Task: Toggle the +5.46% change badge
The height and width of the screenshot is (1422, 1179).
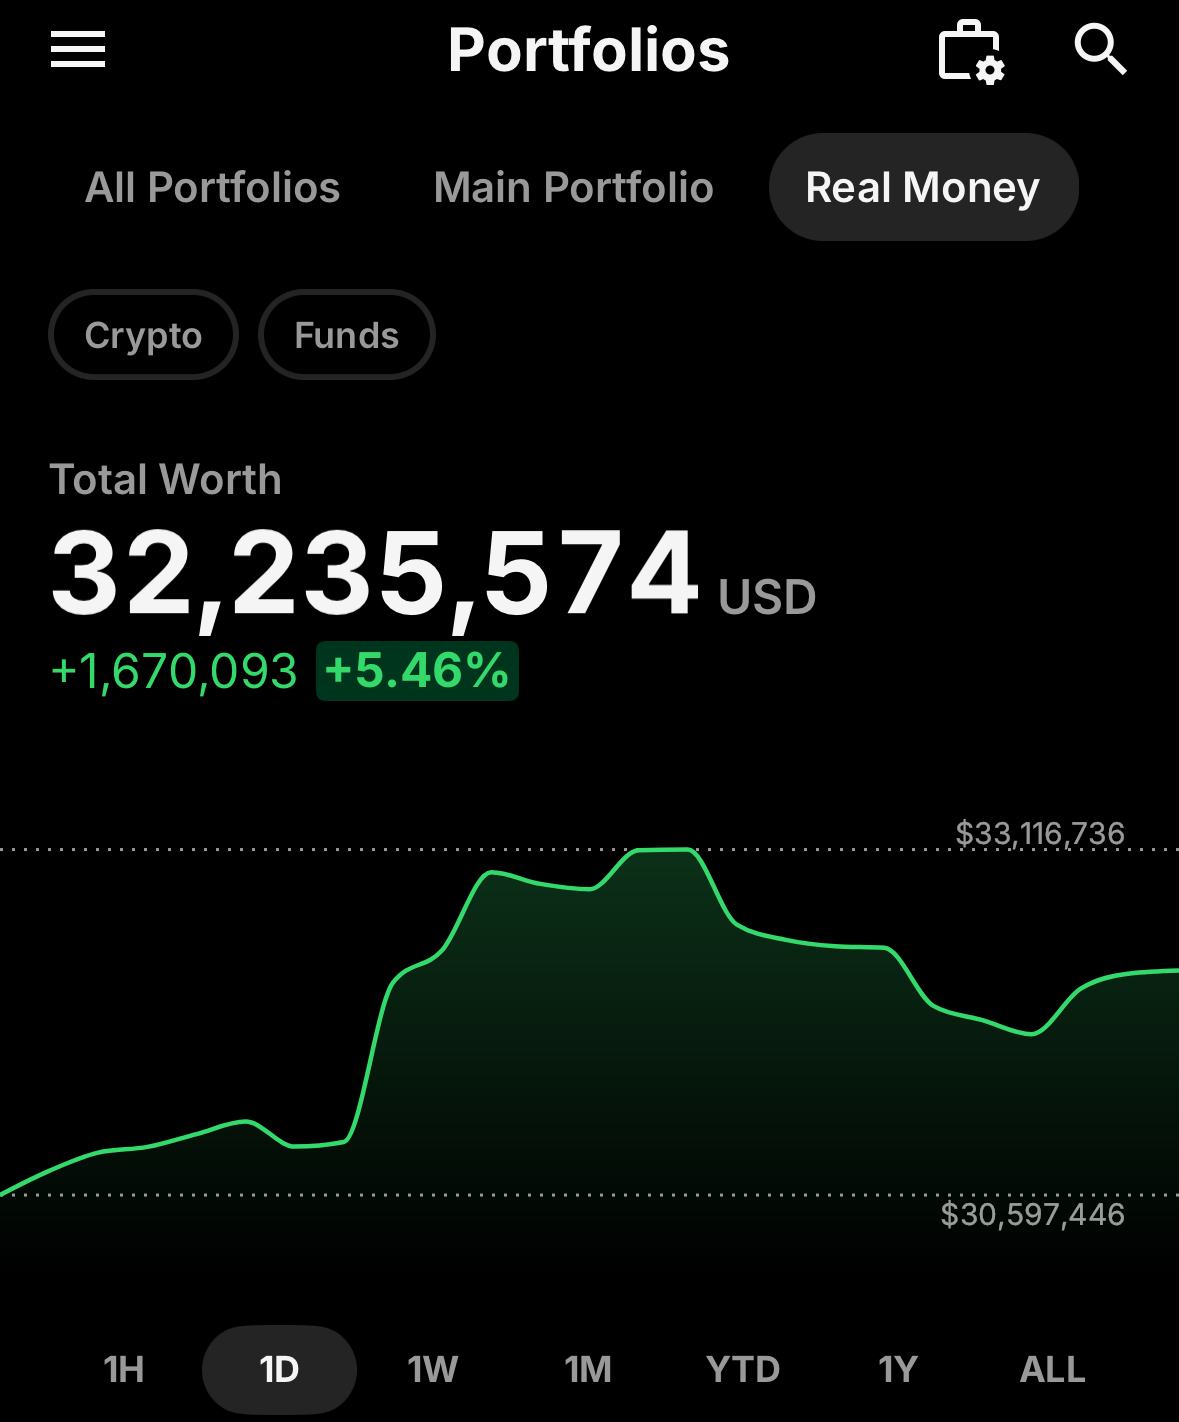Action: (x=417, y=671)
